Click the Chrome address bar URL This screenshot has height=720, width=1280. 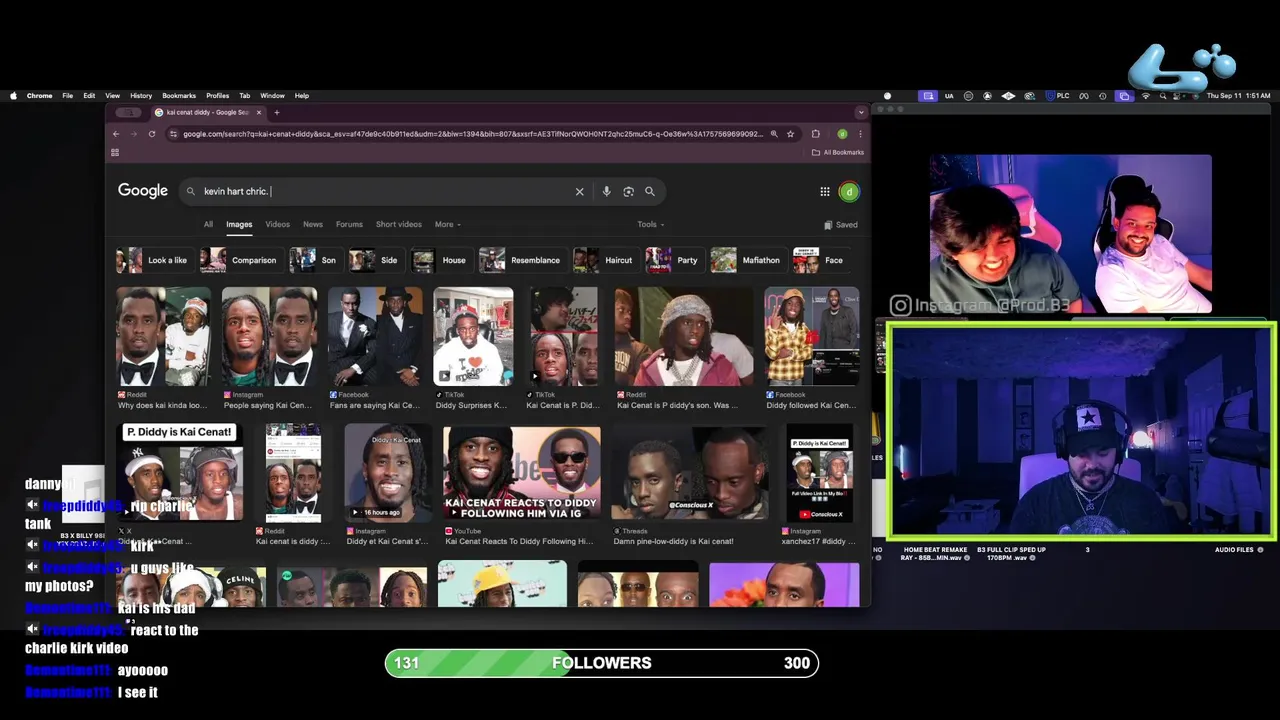(x=472, y=134)
